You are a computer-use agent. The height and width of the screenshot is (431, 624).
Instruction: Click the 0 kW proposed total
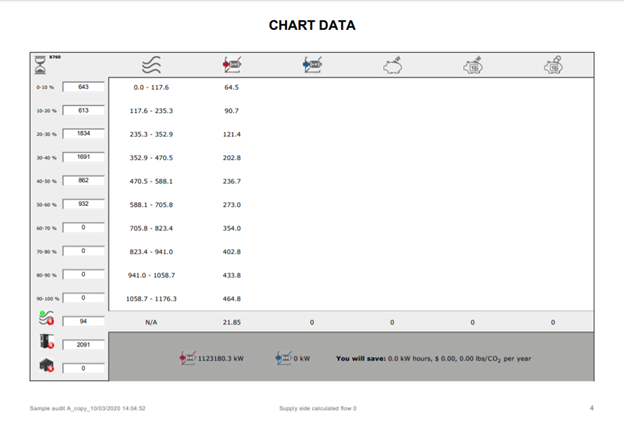pos(302,358)
